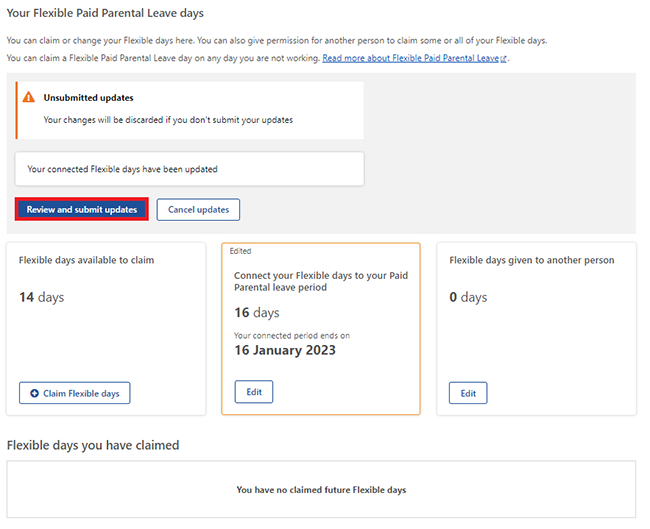
Task: Click the no claimed future Flexible days message
Action: pos(321,490)
